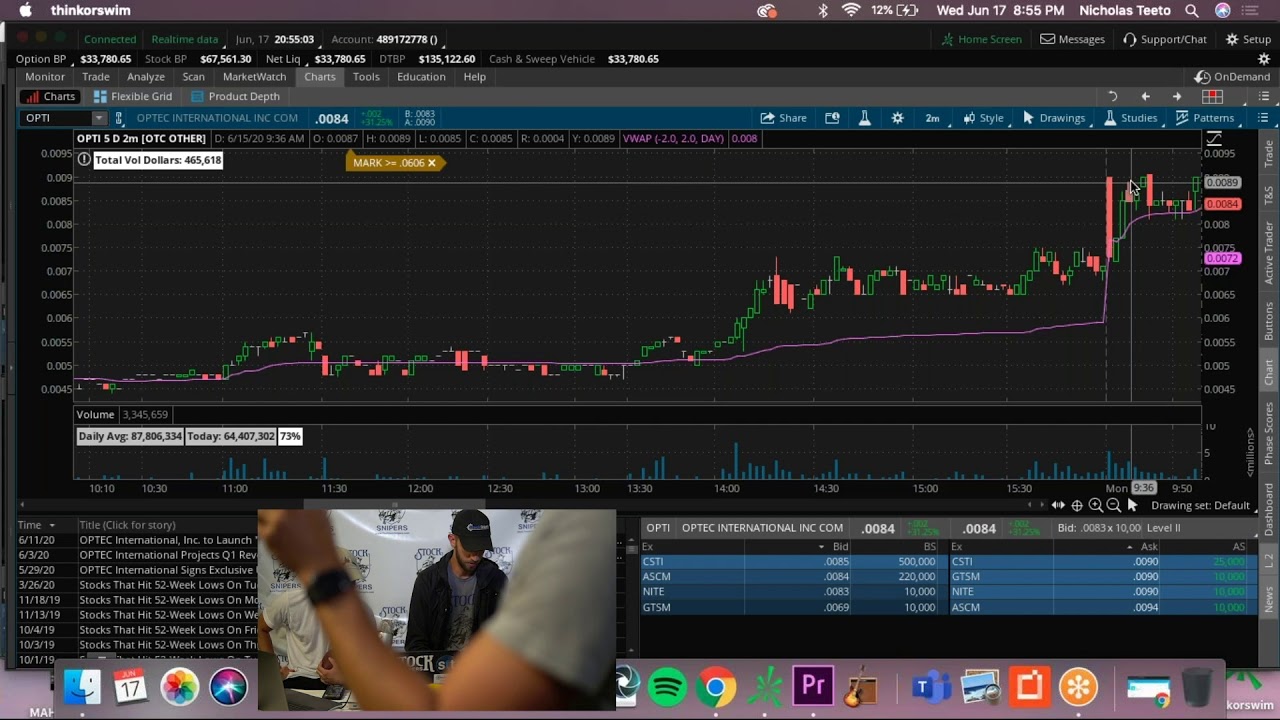
Task: Open the Help tab
Action: tap(474, 77)
